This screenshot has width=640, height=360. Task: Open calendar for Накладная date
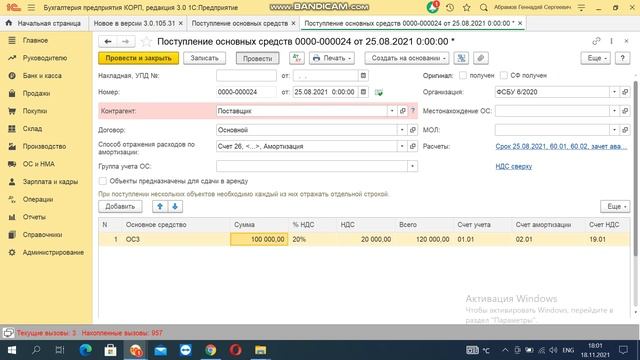coord(363,76)
